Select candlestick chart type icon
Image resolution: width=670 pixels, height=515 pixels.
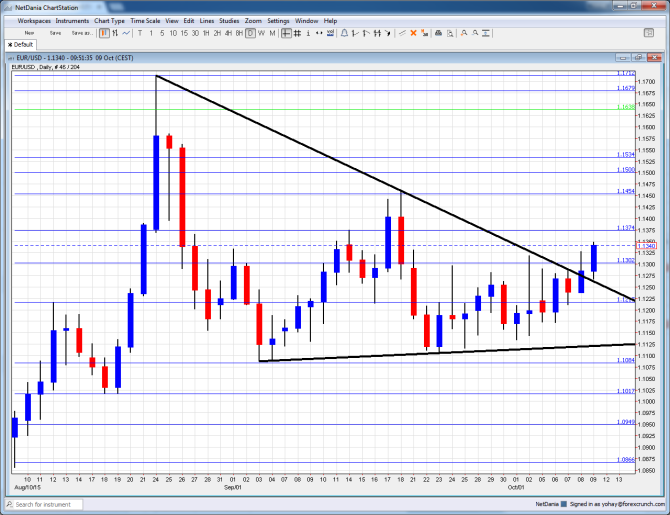click(x=104, y=33)
